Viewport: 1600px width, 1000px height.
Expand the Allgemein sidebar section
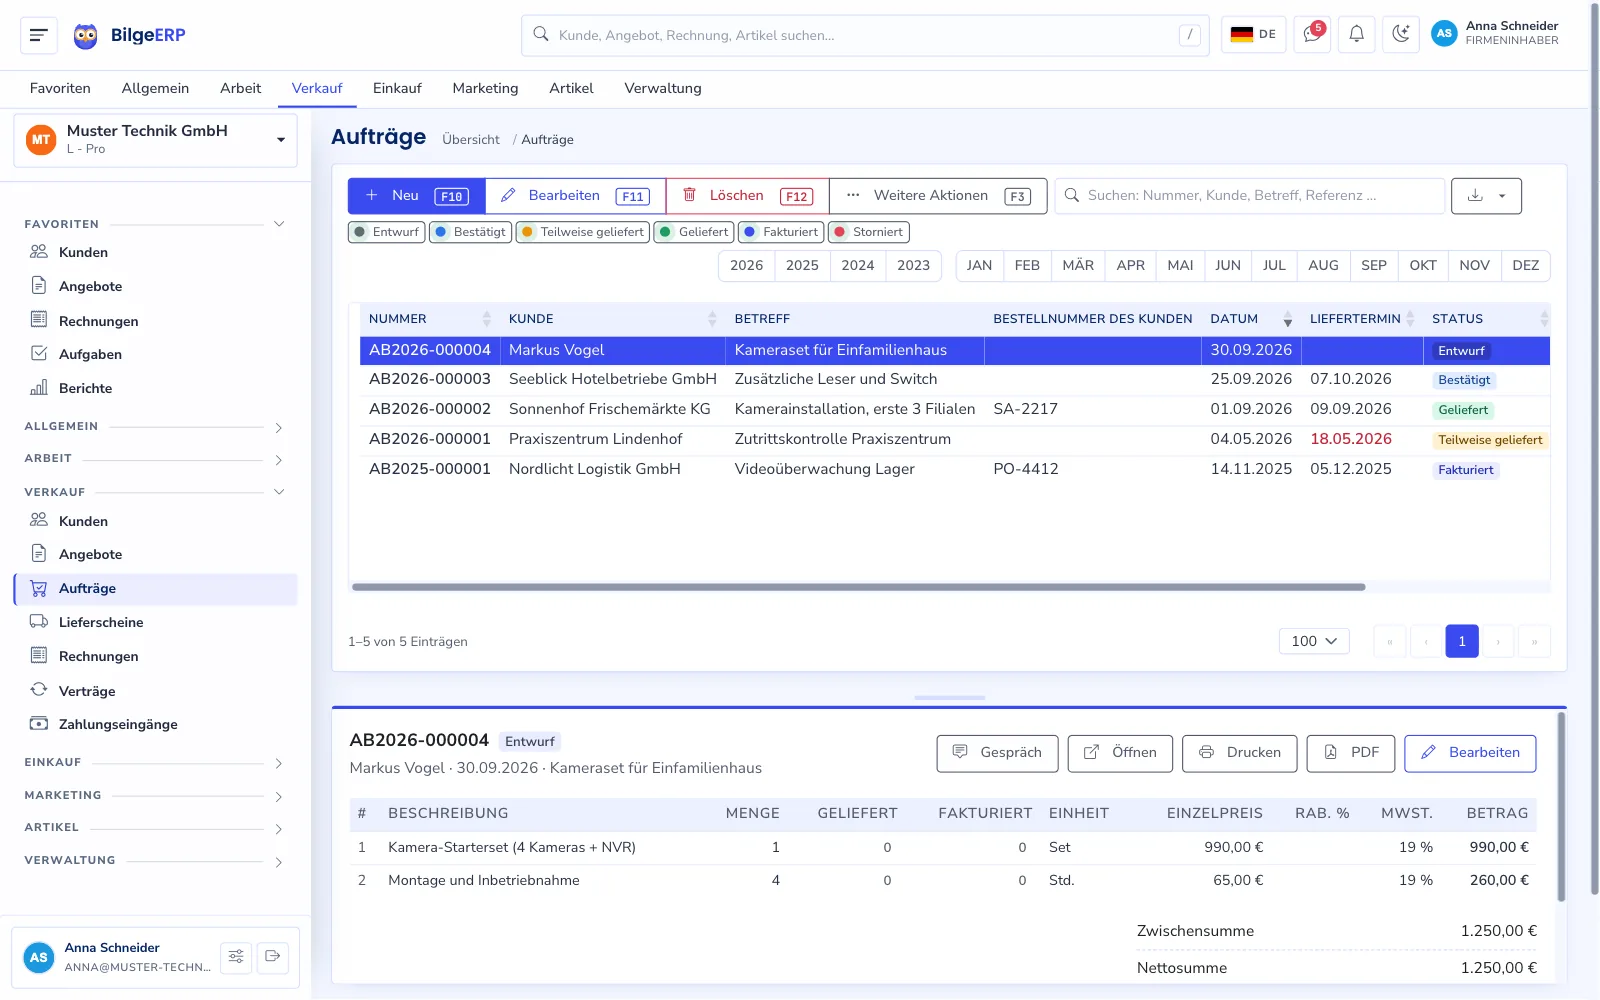155,427
